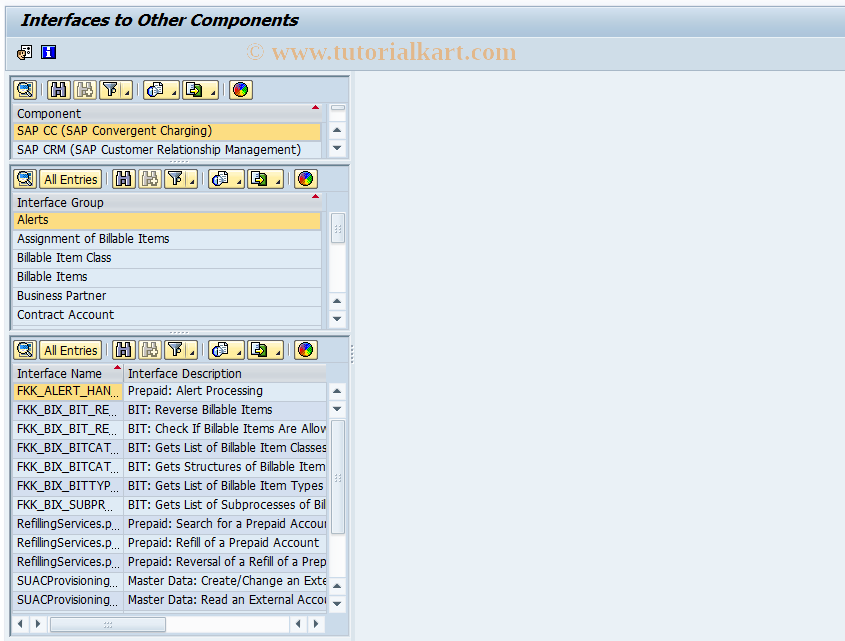This screenshot has width=845, height=641.
Task: Select the Alerts interface group
Action: click(167, 220)
